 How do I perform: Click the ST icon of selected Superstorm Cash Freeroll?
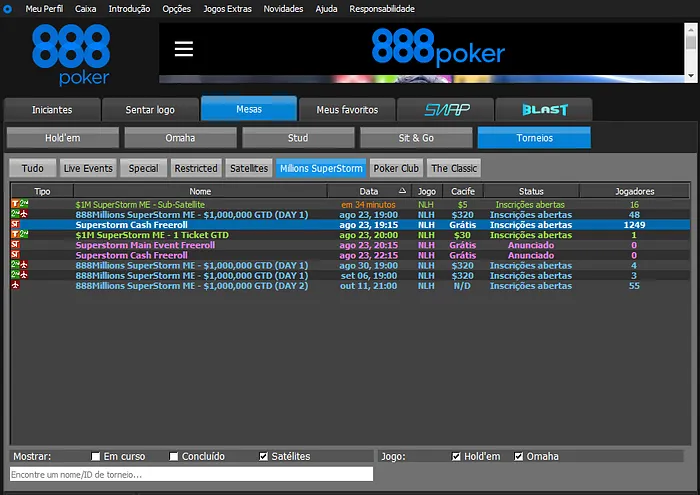pos(15,224)
